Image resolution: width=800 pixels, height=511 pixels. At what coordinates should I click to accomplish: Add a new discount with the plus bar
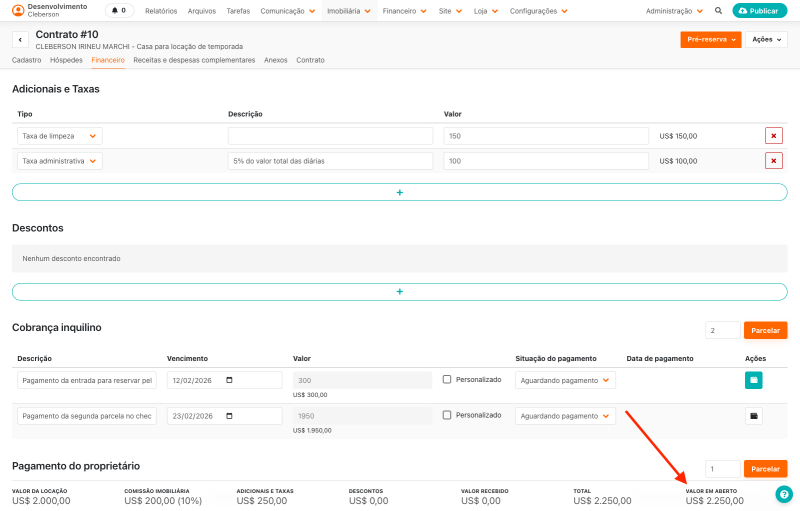pos(399,292)
